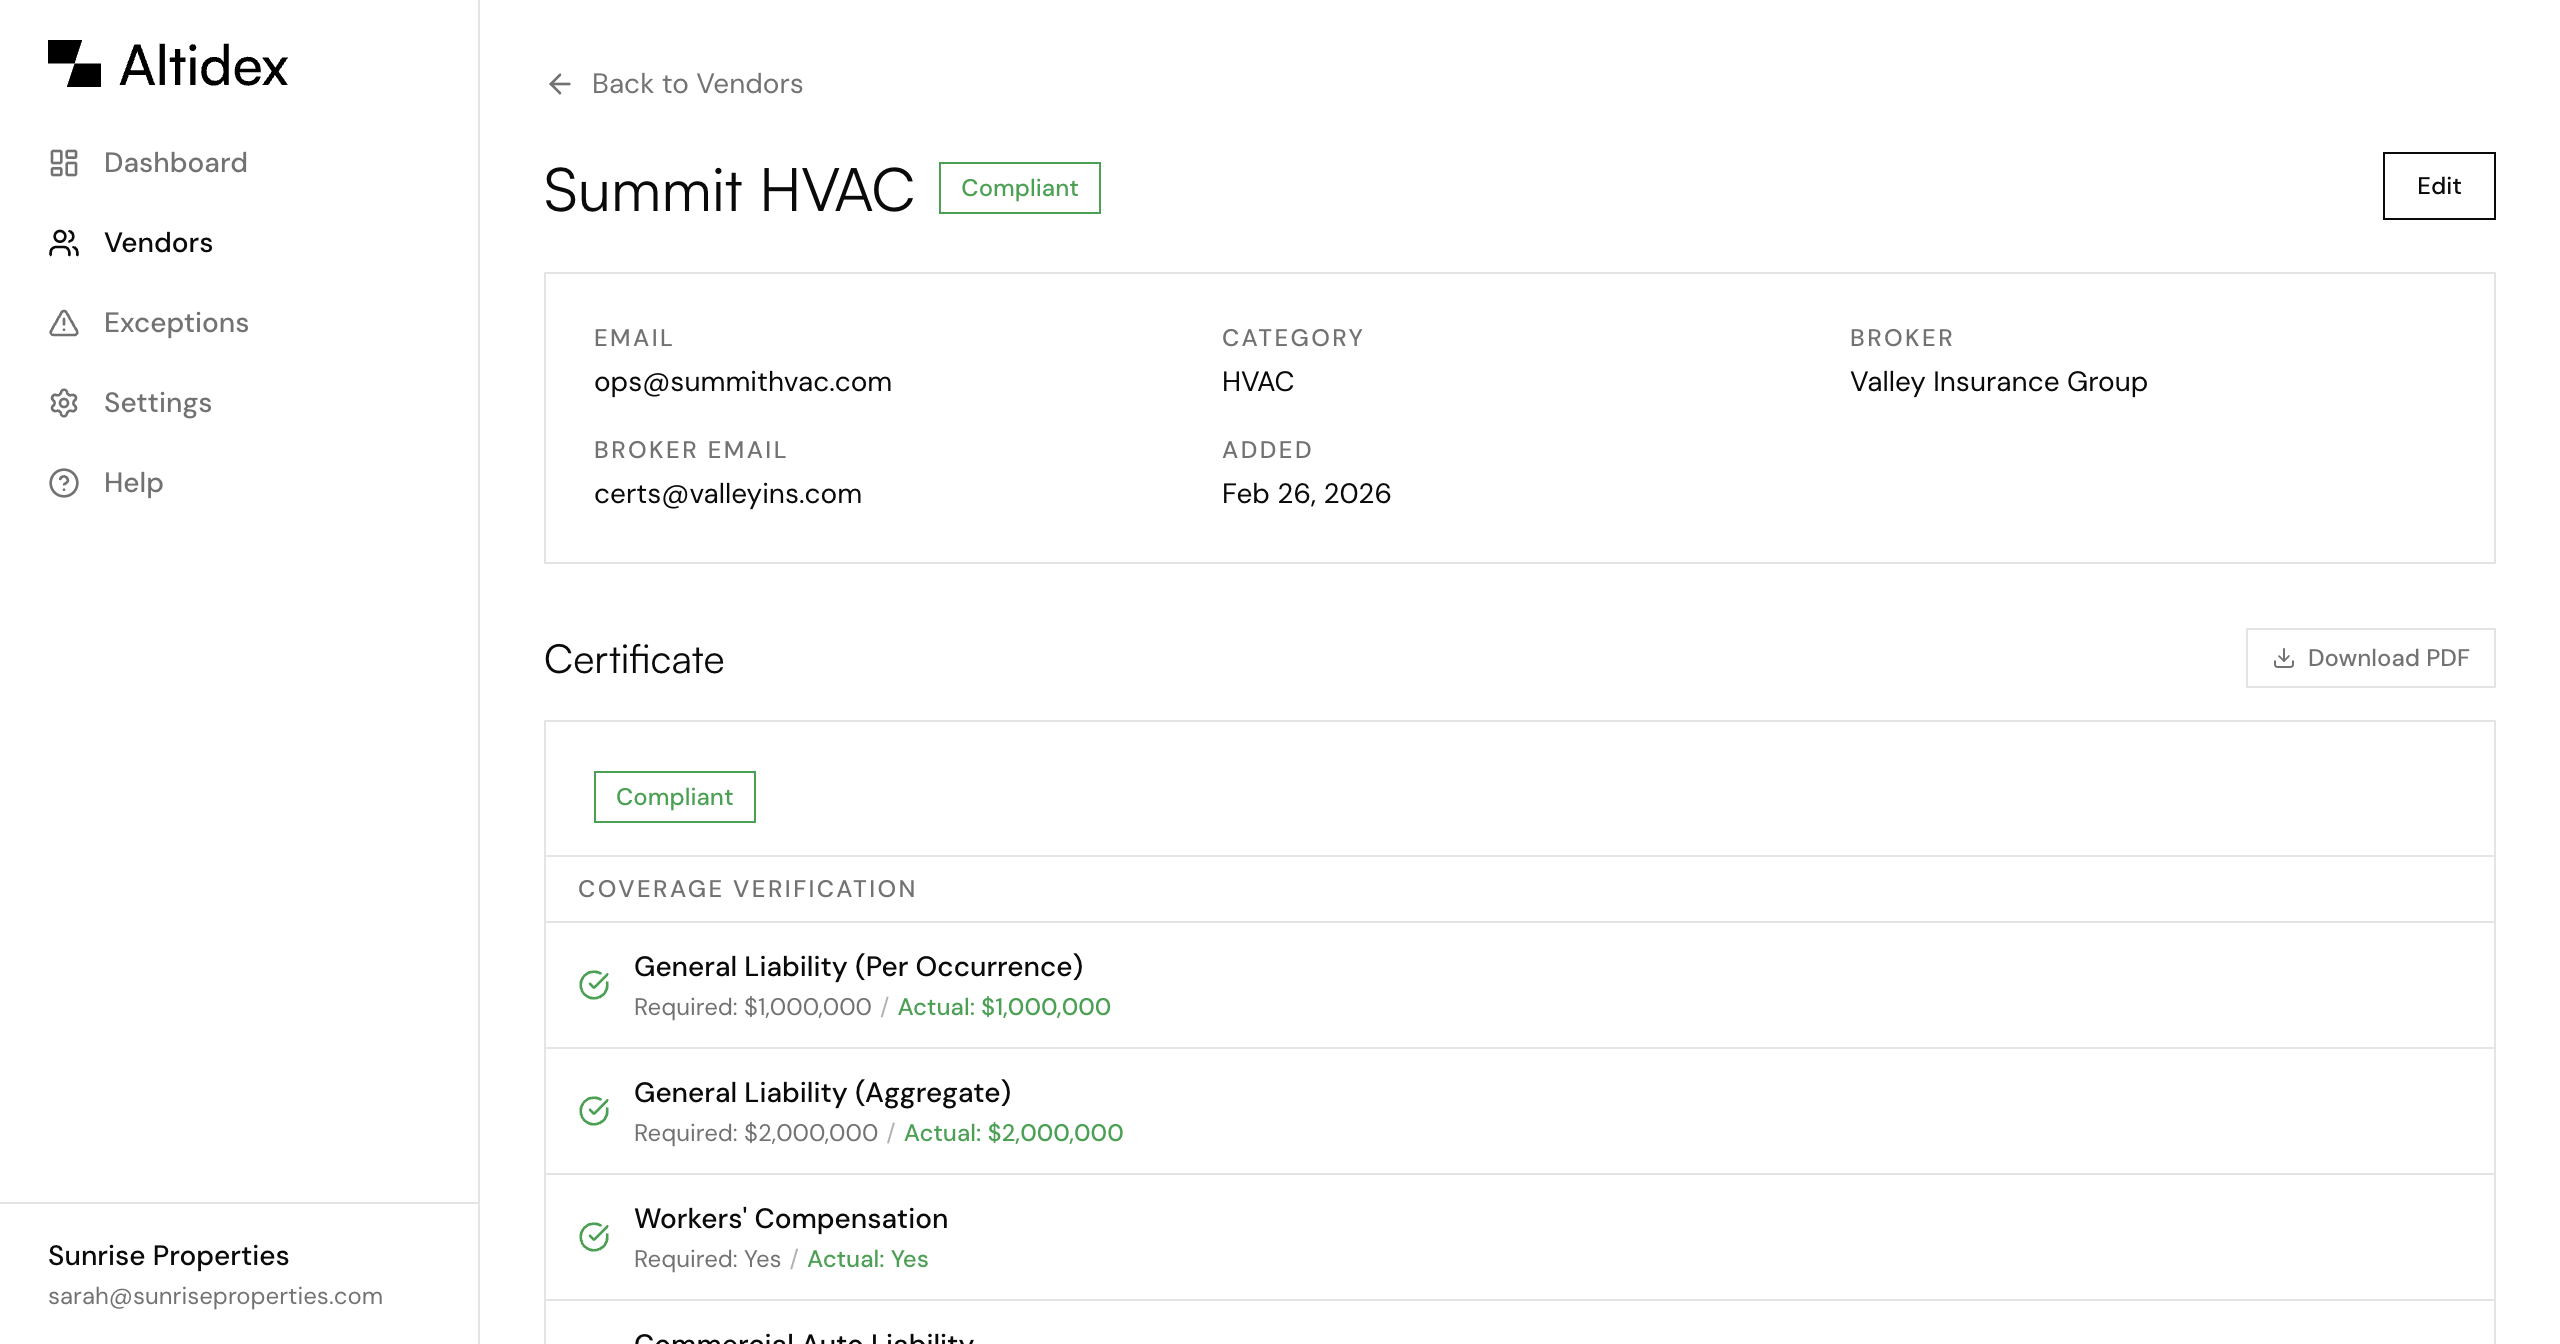Click the download icon in Download PDF
This screenshot has width=2560, height=1344.
click(2284, 658)
